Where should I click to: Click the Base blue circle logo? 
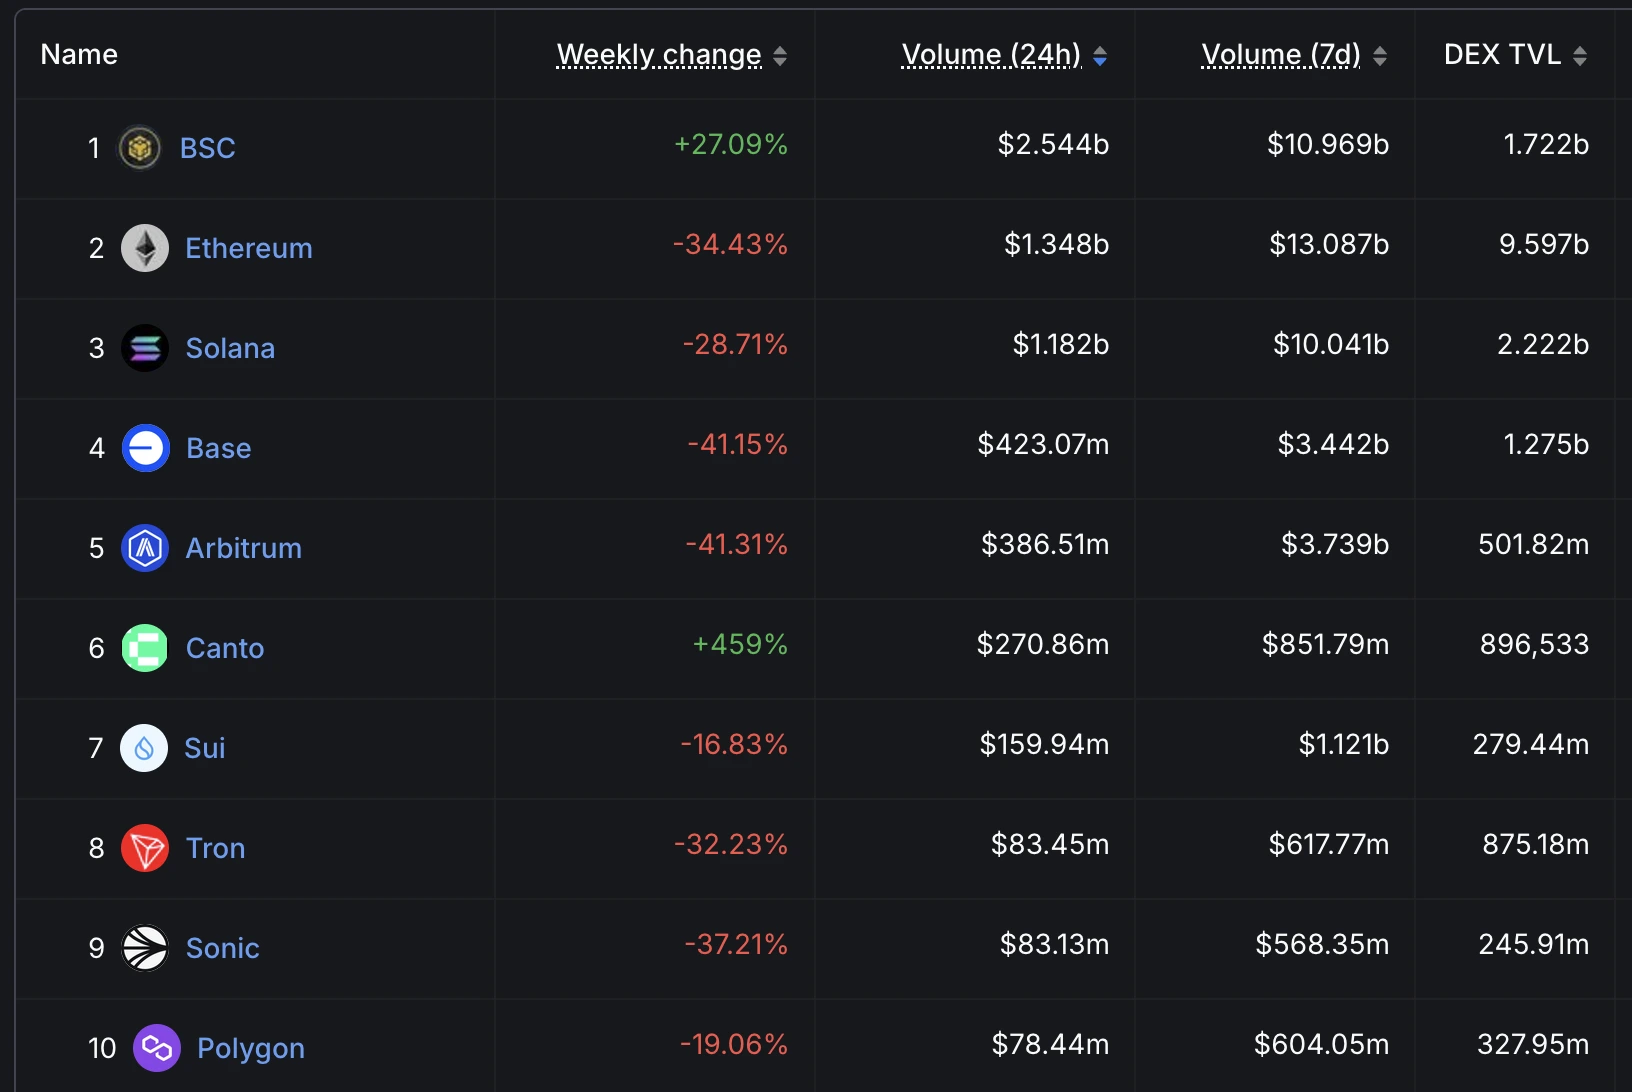(x=146, y=448)
